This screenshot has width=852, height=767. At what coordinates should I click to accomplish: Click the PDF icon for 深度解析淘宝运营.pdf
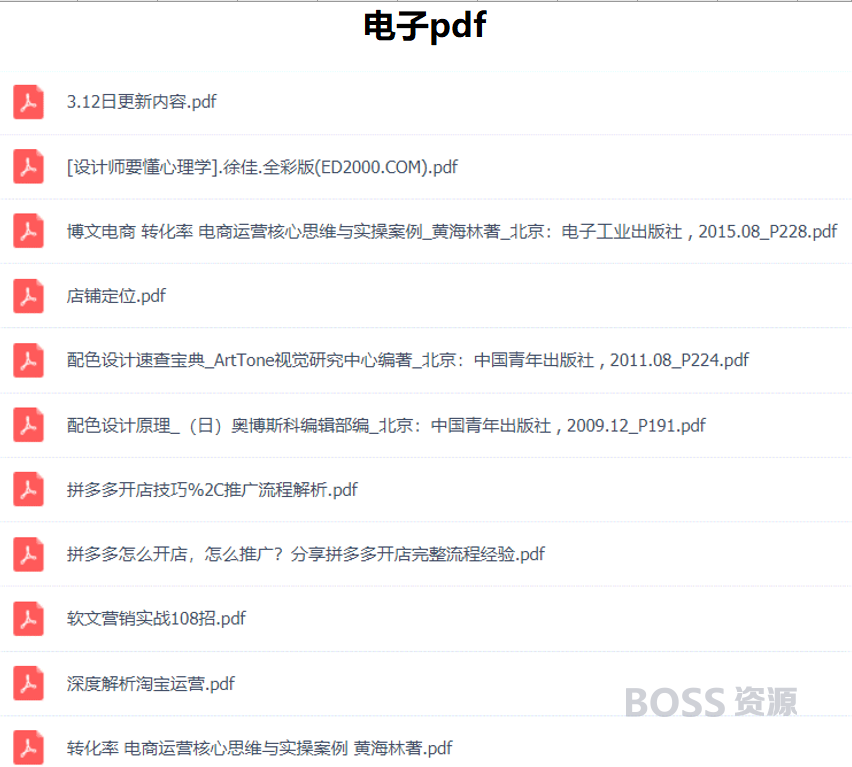(28, 683)
